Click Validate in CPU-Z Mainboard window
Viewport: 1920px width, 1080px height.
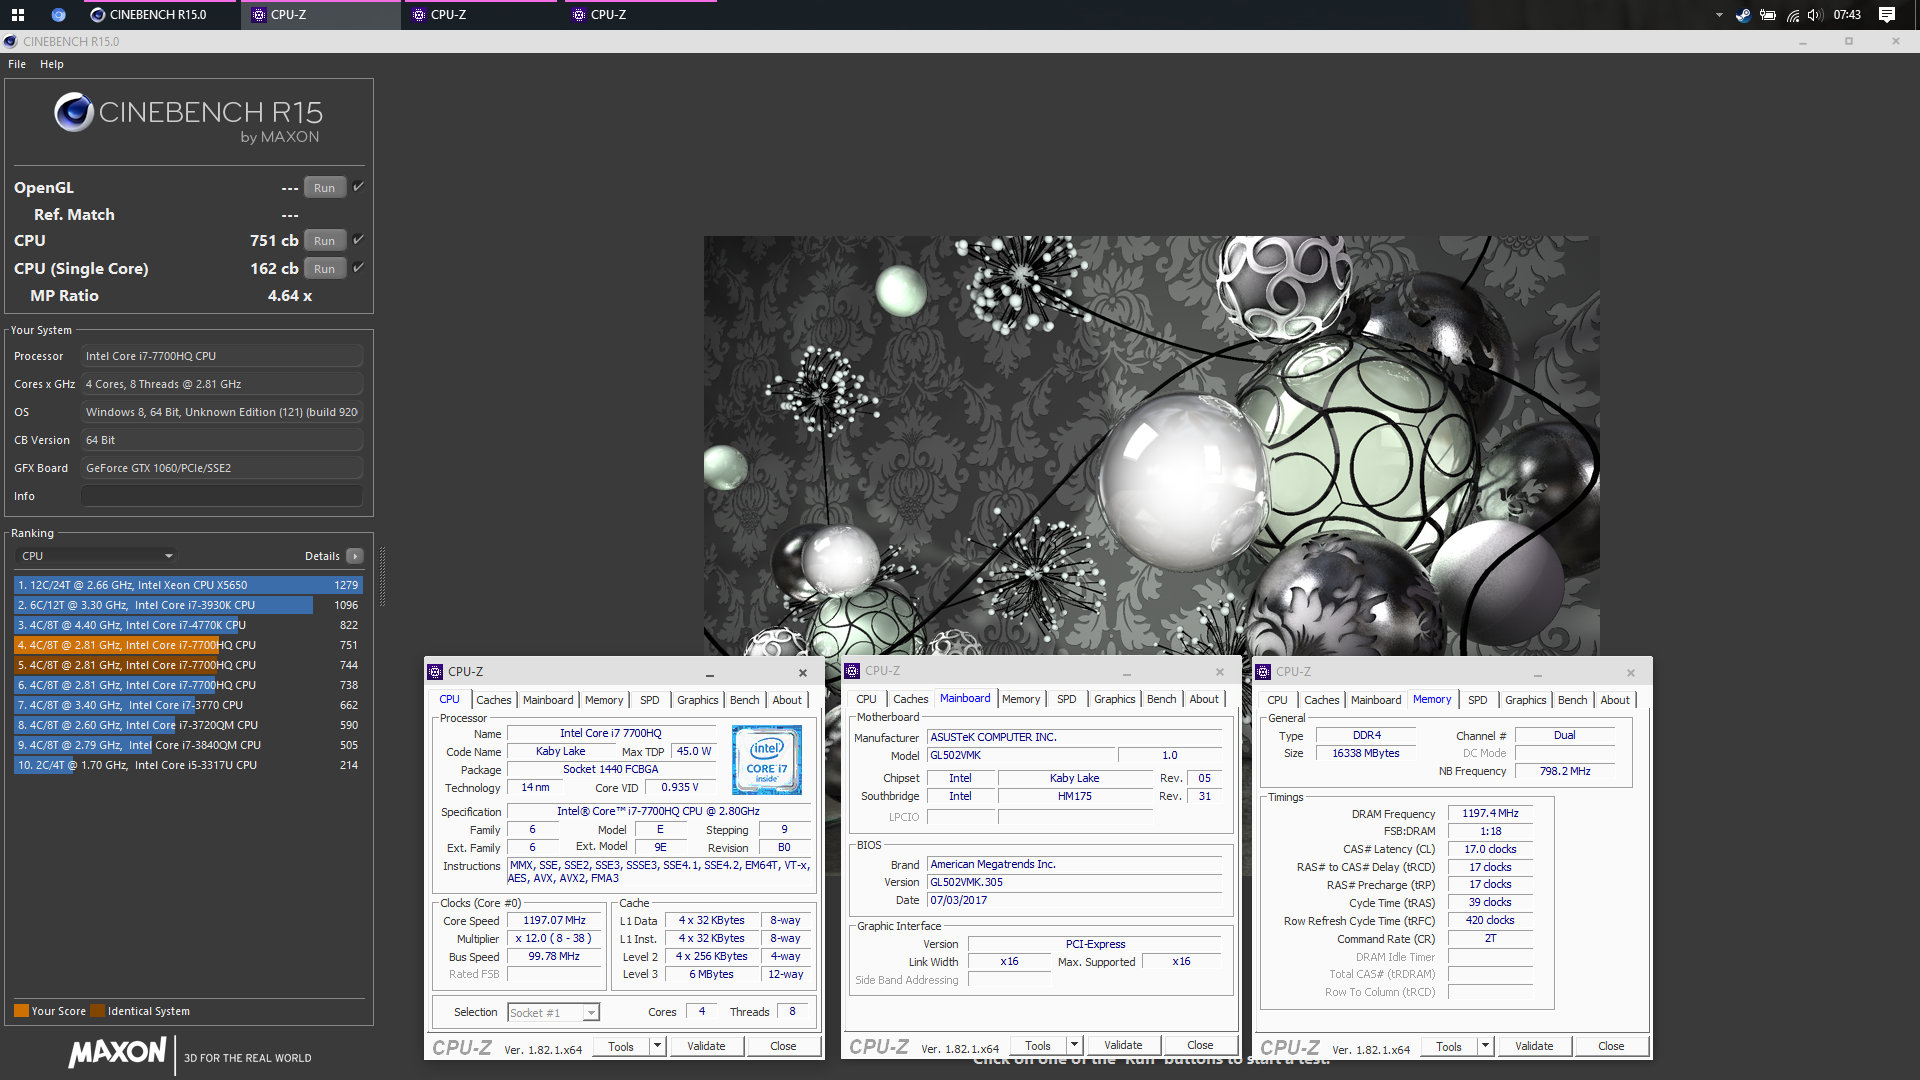pyautogui.click(x=1123, y=1045)
